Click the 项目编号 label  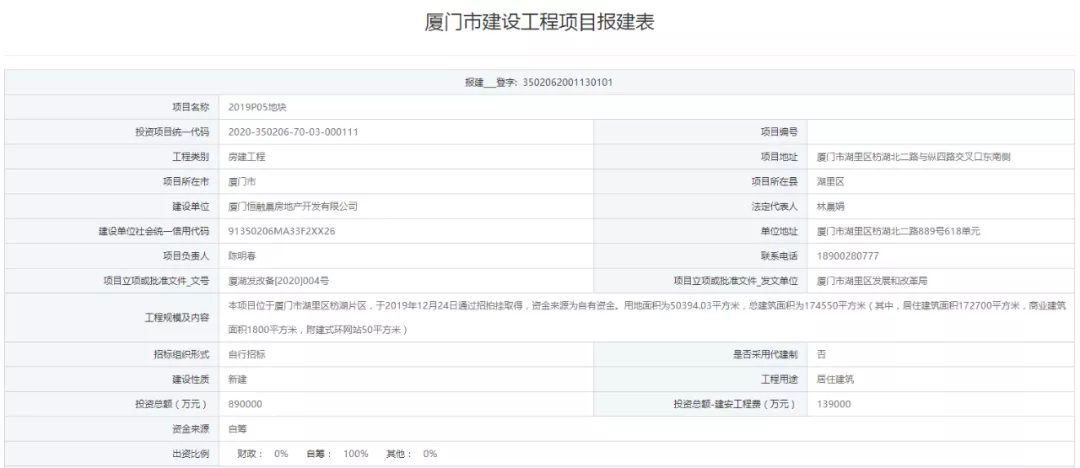(779, 132)
